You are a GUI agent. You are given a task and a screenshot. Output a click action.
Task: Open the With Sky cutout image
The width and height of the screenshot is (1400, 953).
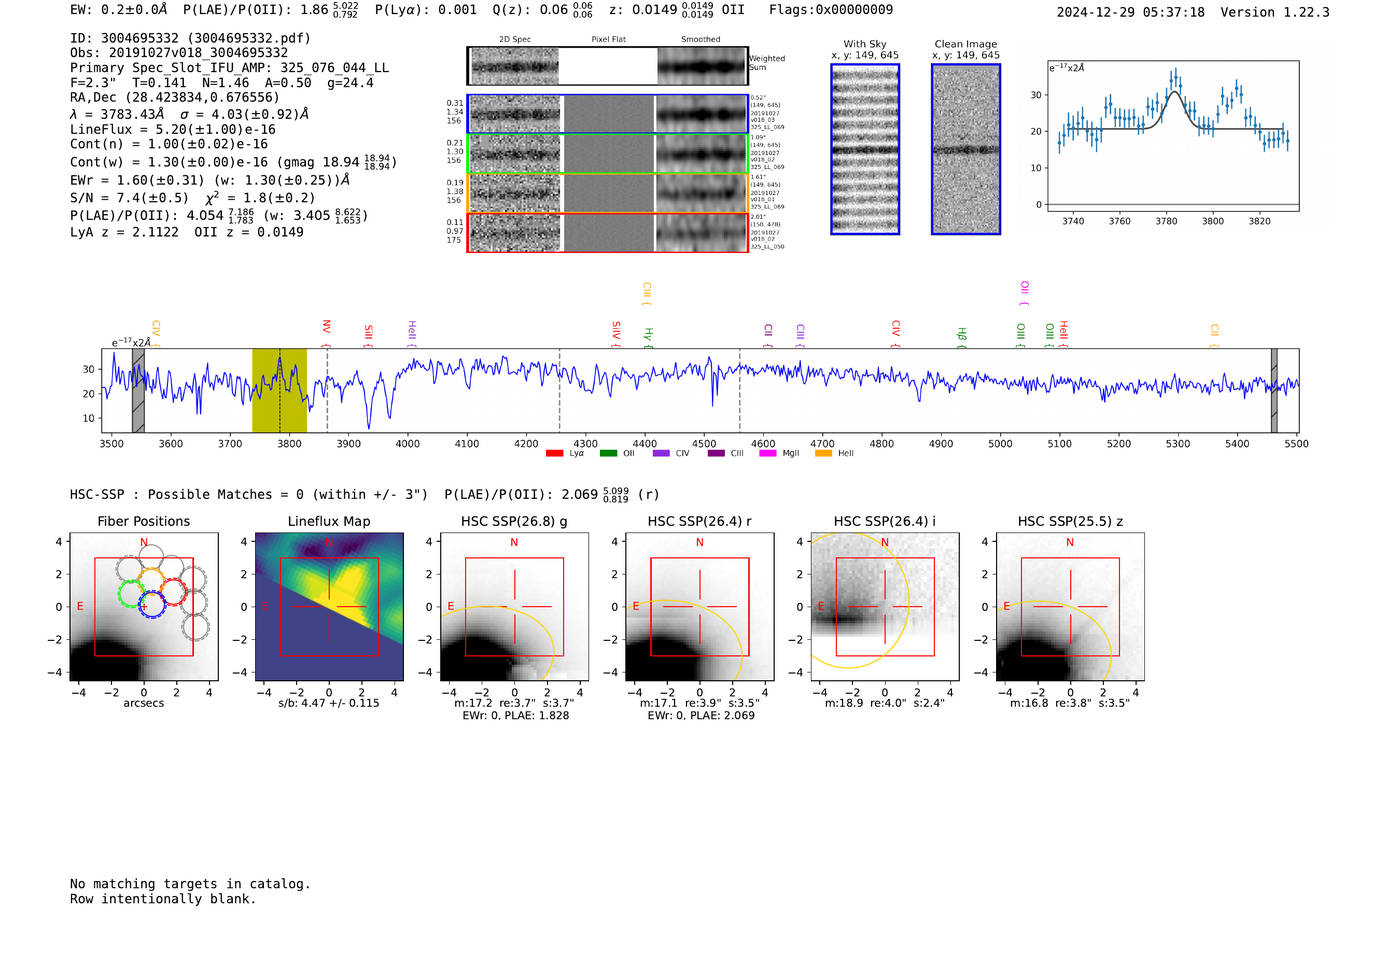[865, 149]
